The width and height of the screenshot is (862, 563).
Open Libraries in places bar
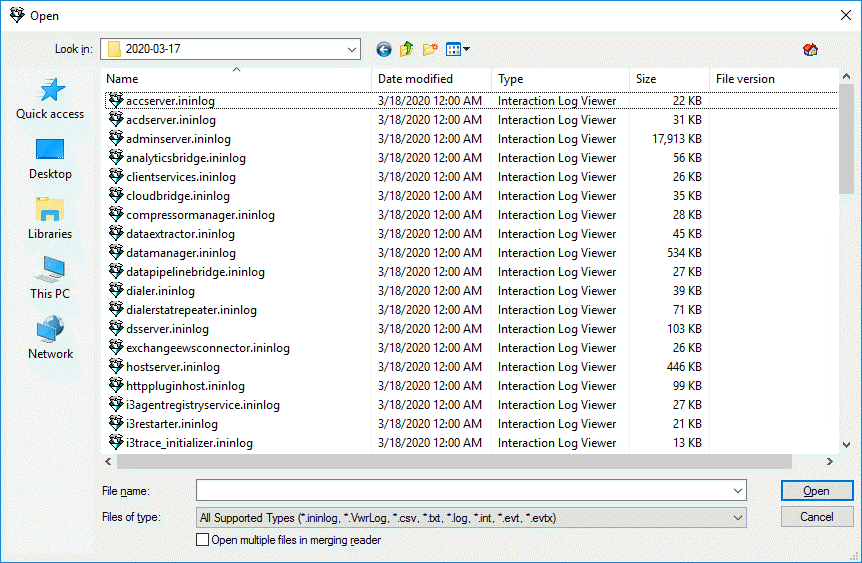coord(50,219)
